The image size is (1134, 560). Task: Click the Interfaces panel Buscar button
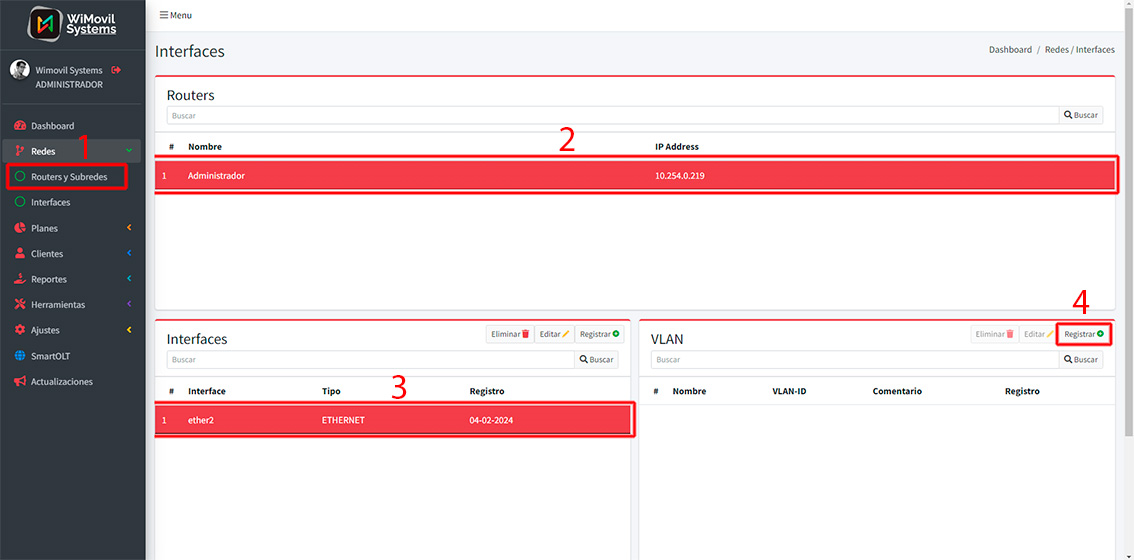(597, 360)
